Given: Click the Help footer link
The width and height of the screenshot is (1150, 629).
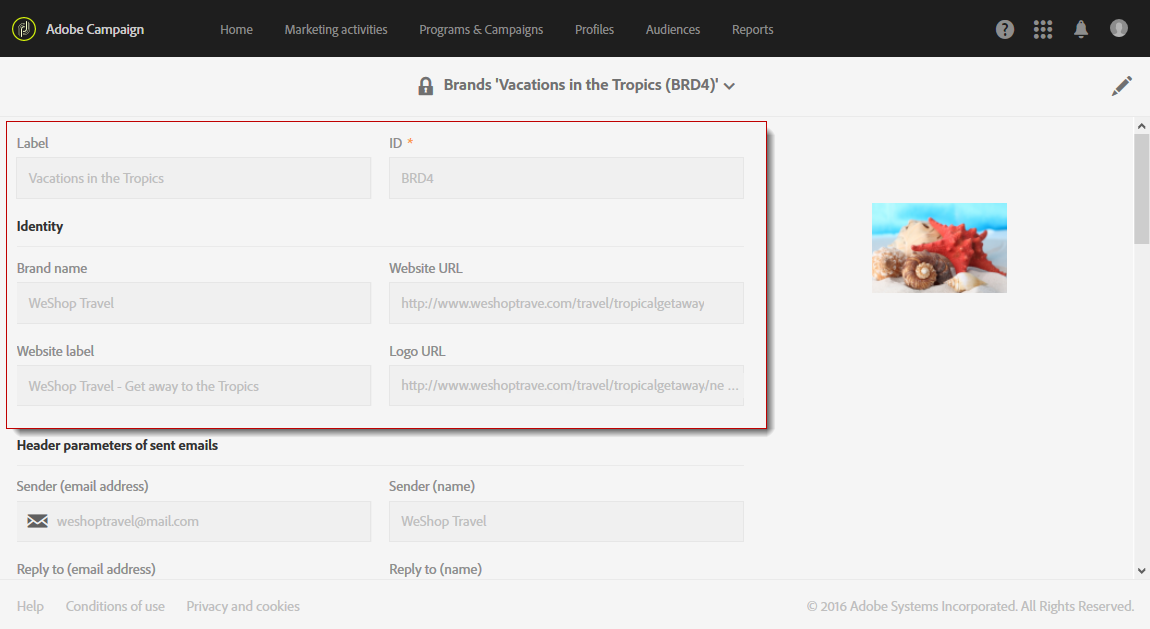Looking at the screenshot, I should tap(30, 606).
